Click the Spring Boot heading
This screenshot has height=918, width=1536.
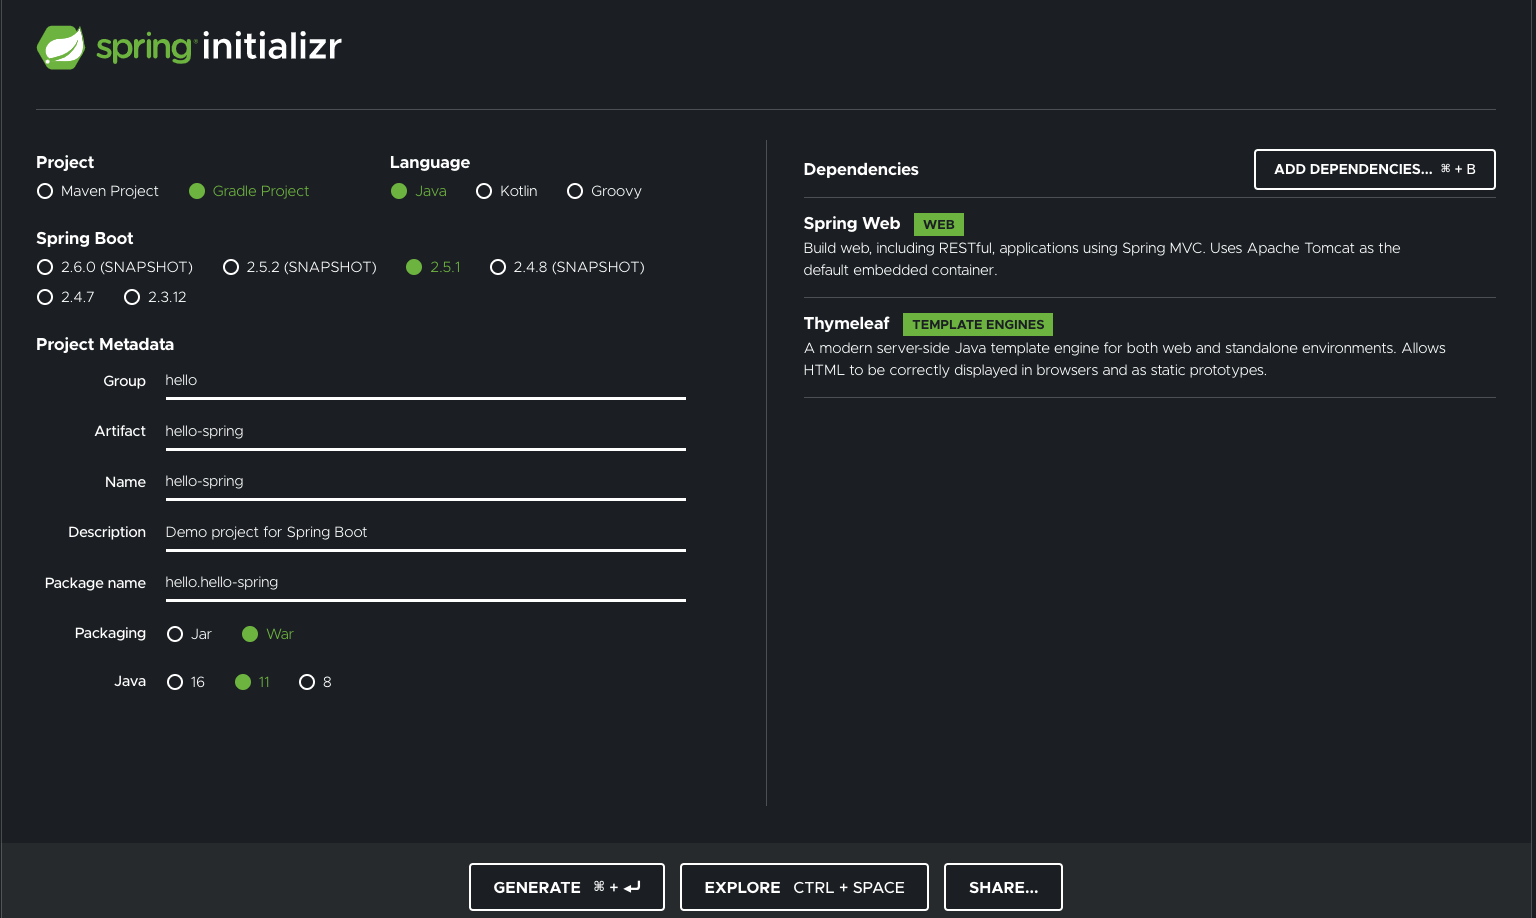(x=85, y=238)
